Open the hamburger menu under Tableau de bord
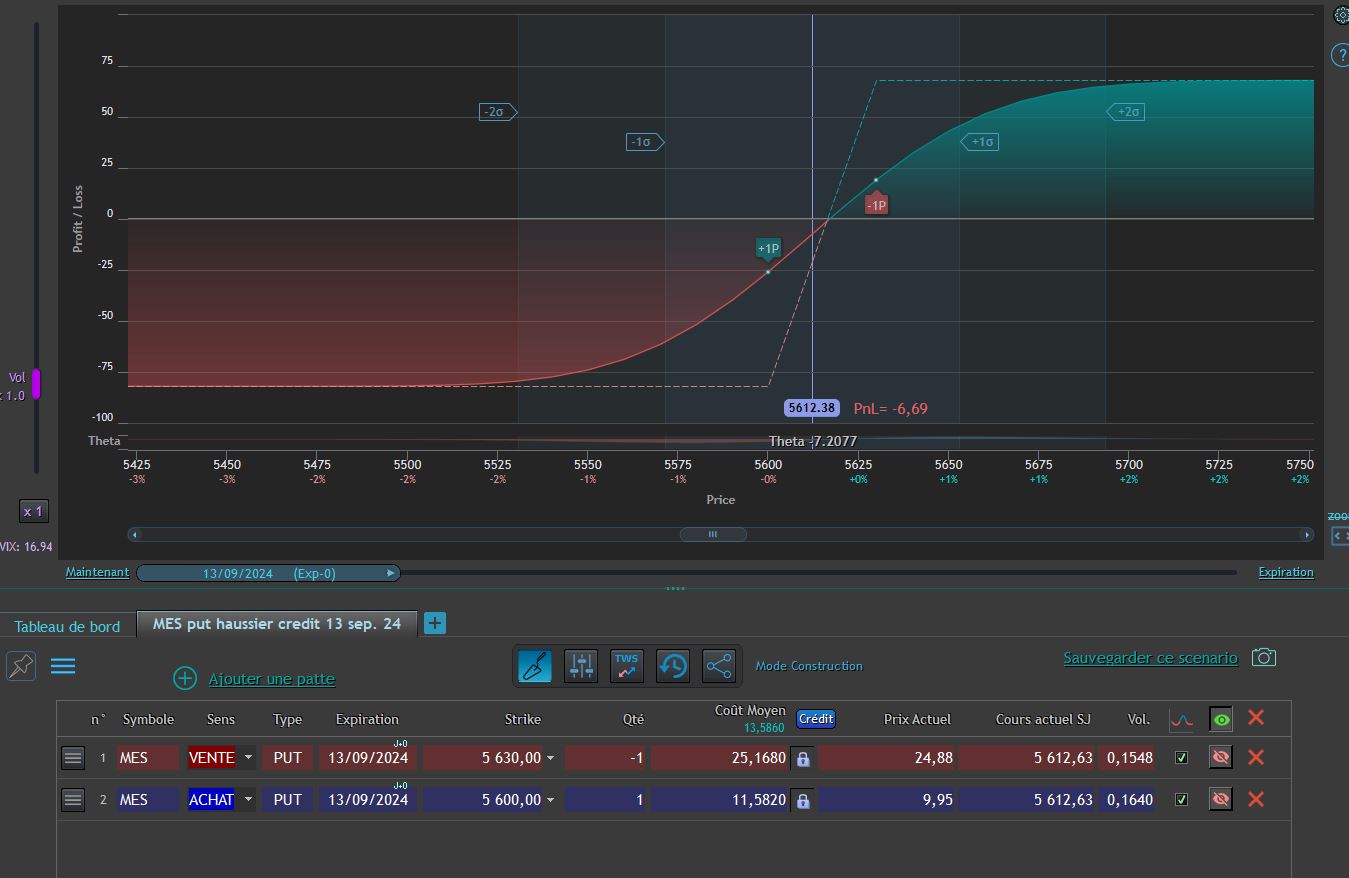This screenshot has width=1349, height=878. [x=63, y=665]
